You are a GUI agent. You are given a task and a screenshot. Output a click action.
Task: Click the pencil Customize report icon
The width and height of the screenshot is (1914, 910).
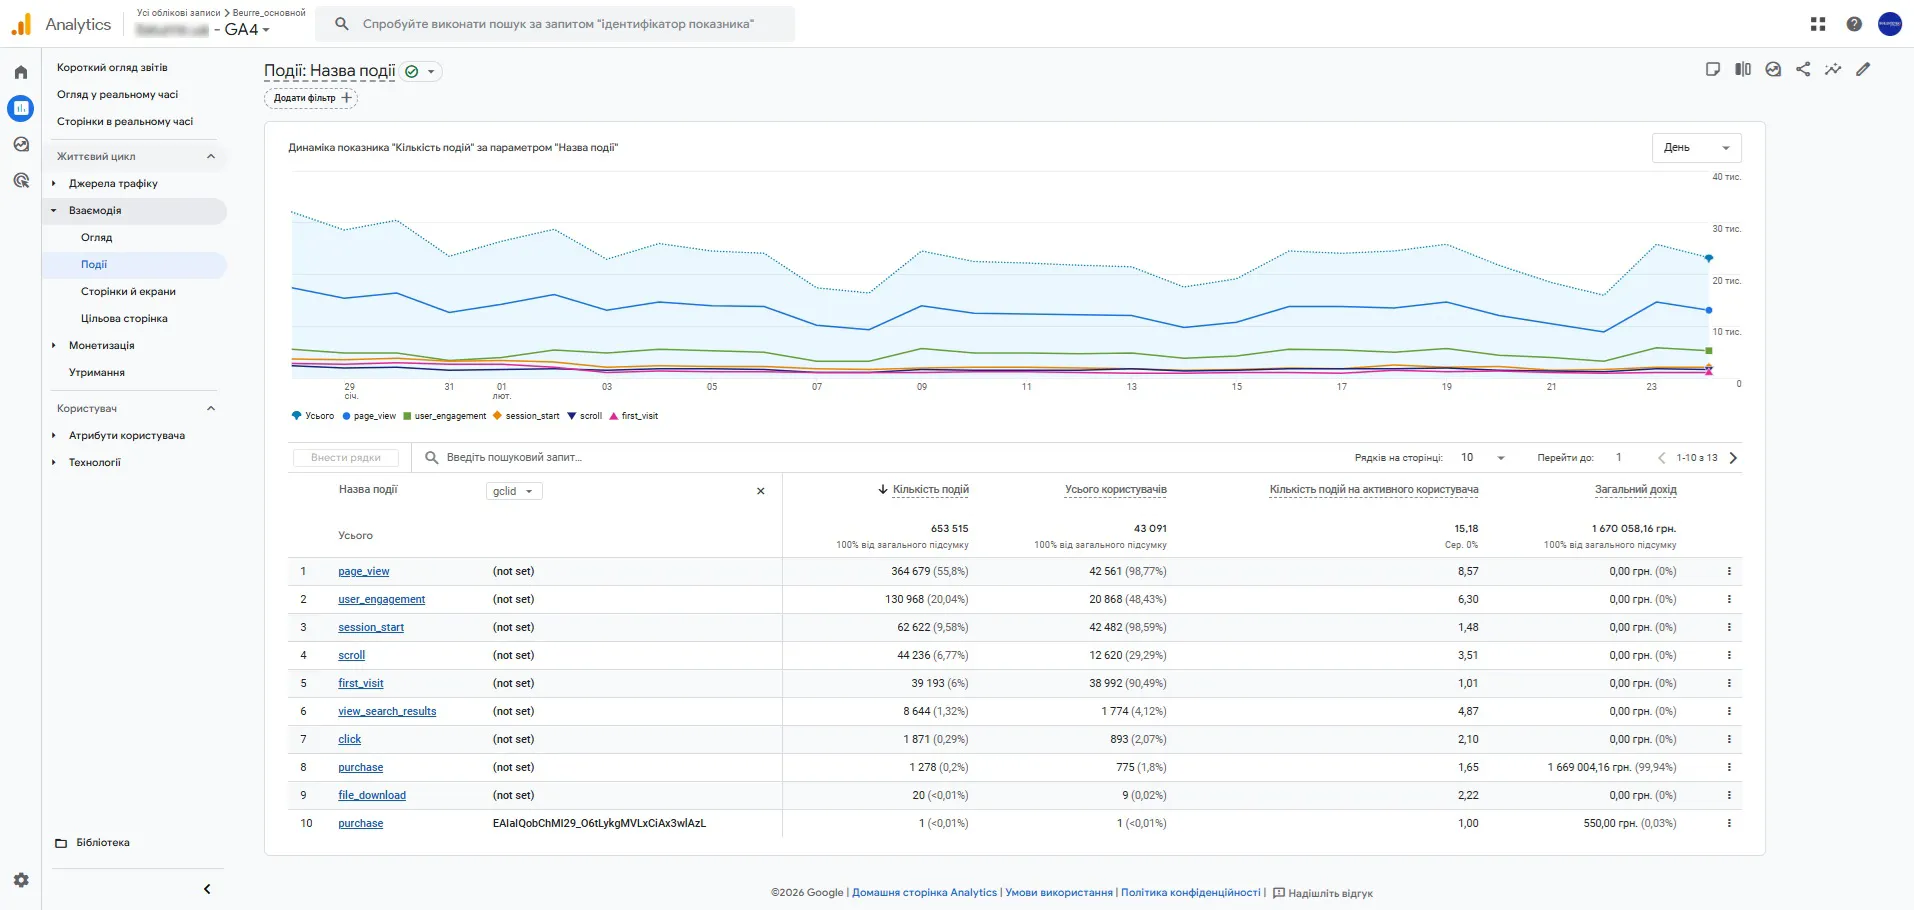[1863, 69]
